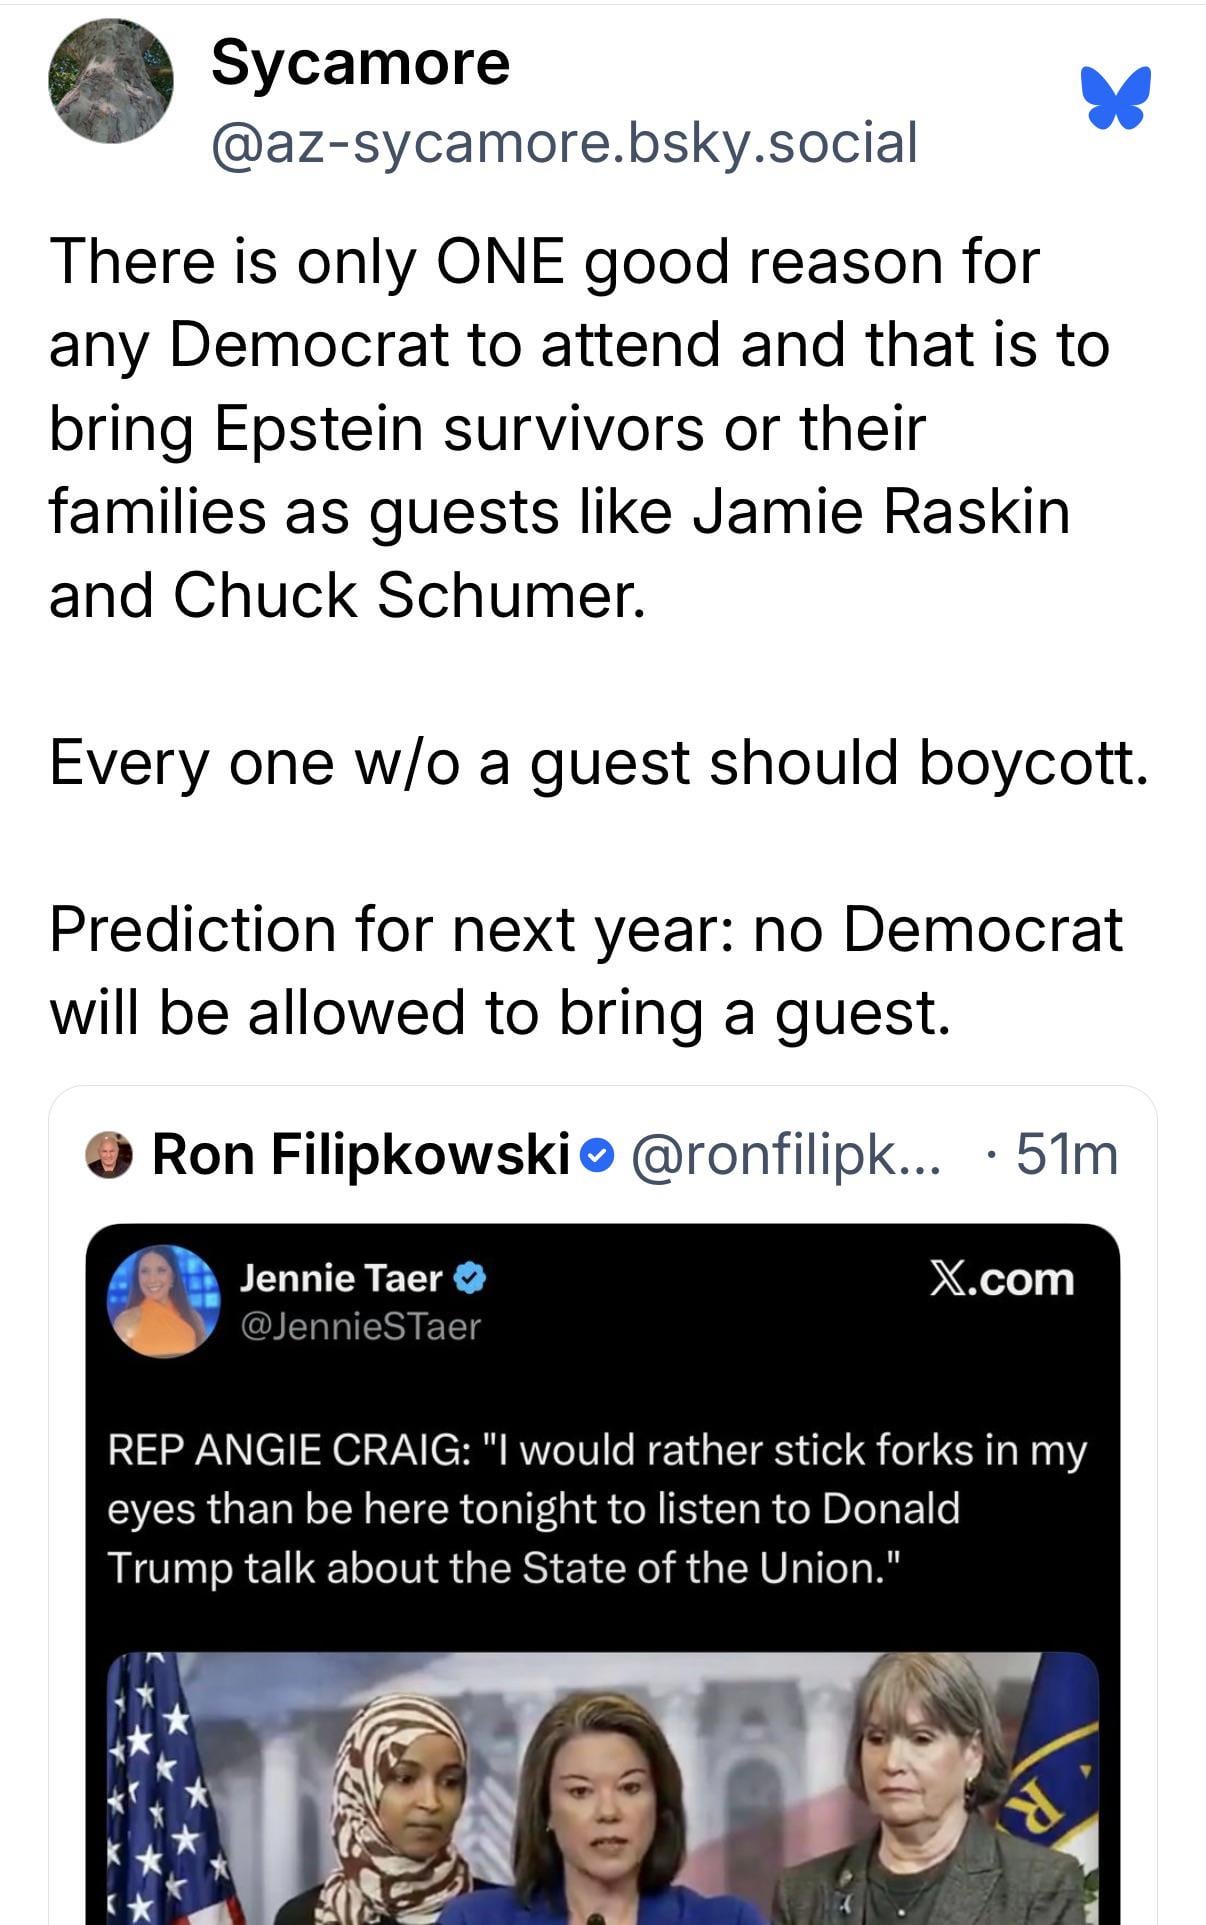Click the paragraph mentioning Epstein survivors
This screenshot has height=1925, width=1206.
[580, 427]
